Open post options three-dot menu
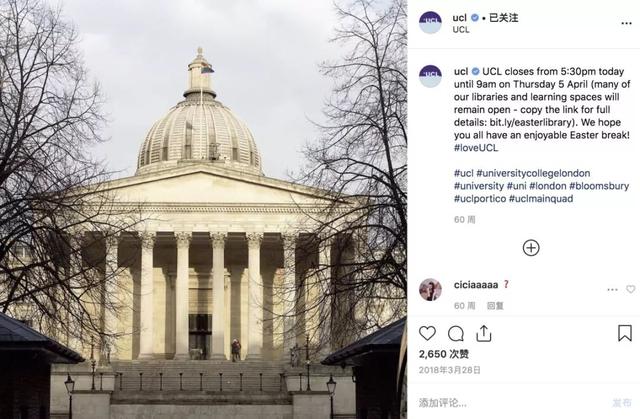The image size is (640, 419). coord(626,23)
